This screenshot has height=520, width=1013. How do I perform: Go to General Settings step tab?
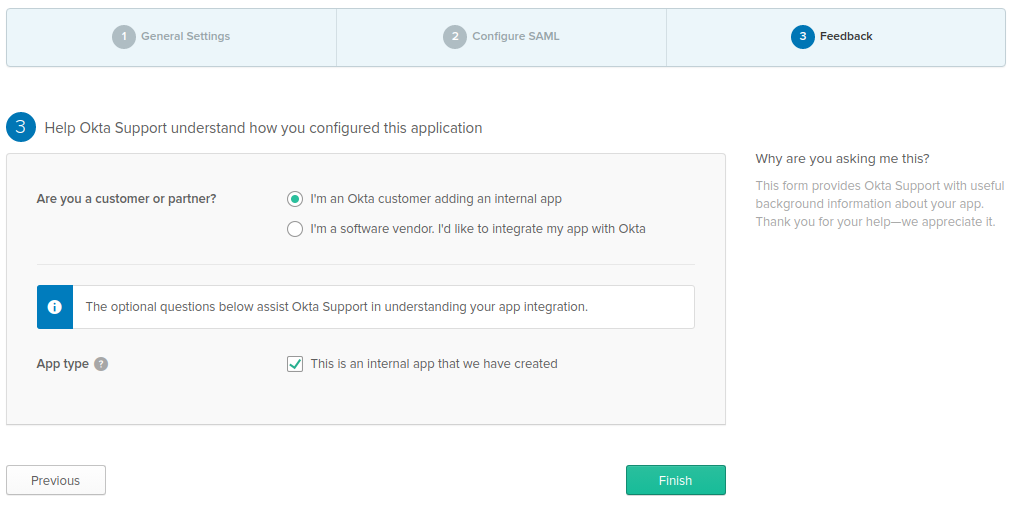pyautogui.click(x=171, y=37)
